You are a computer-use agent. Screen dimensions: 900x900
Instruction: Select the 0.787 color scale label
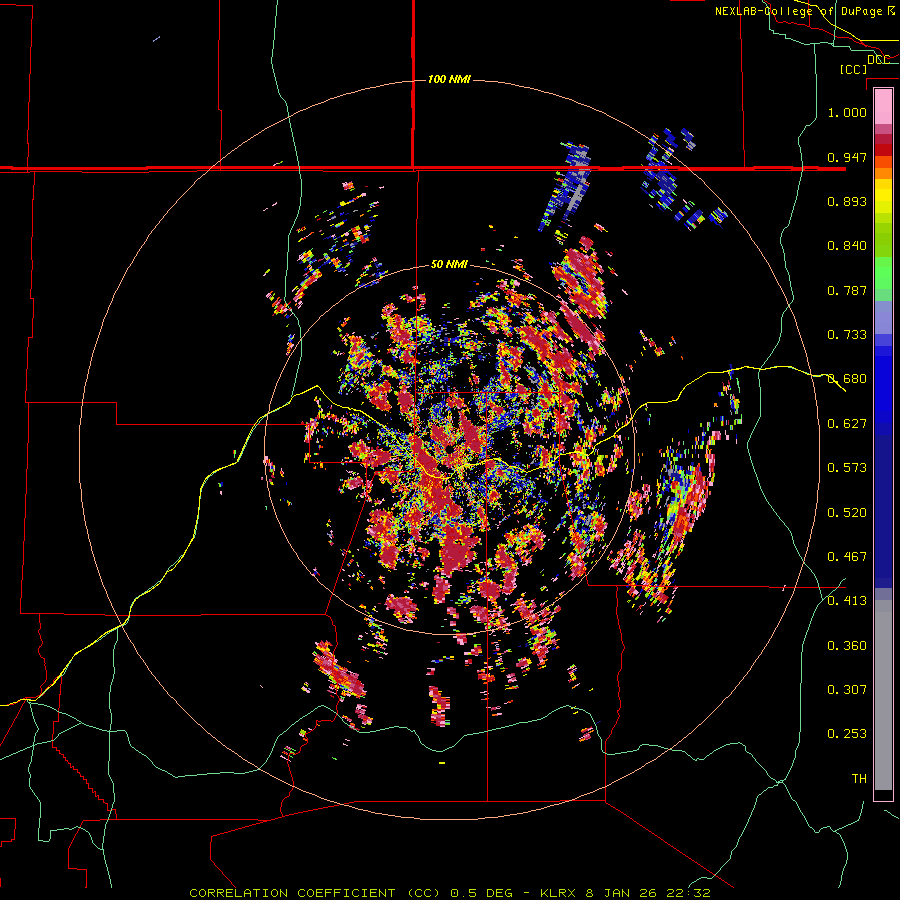(847, 290)
